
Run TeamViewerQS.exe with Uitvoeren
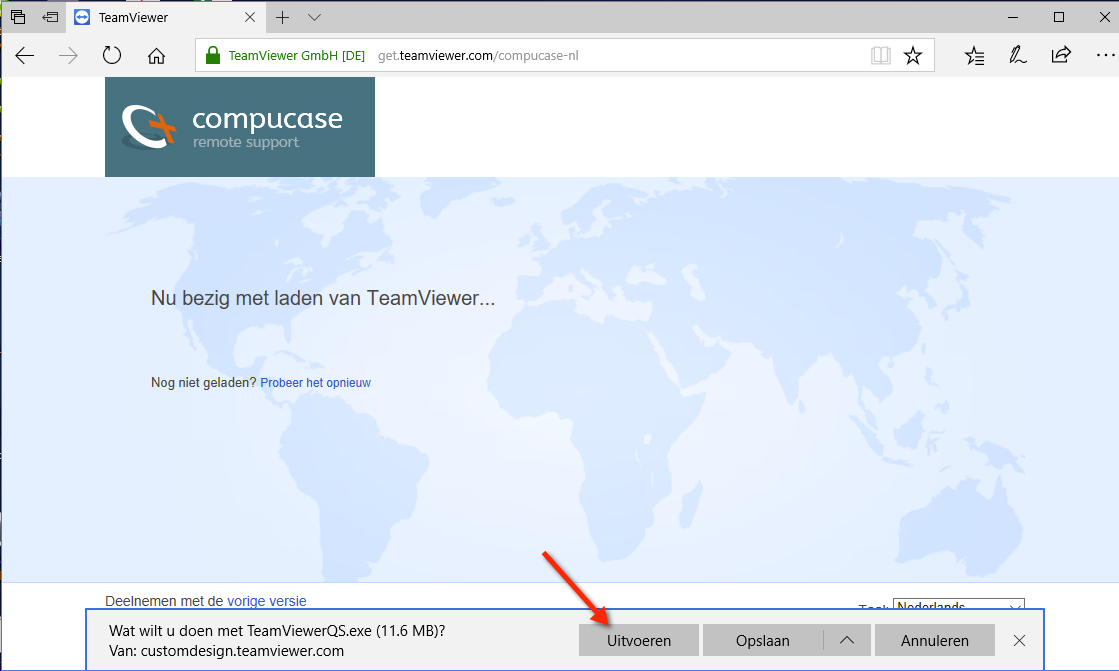(x=638, y=640)
